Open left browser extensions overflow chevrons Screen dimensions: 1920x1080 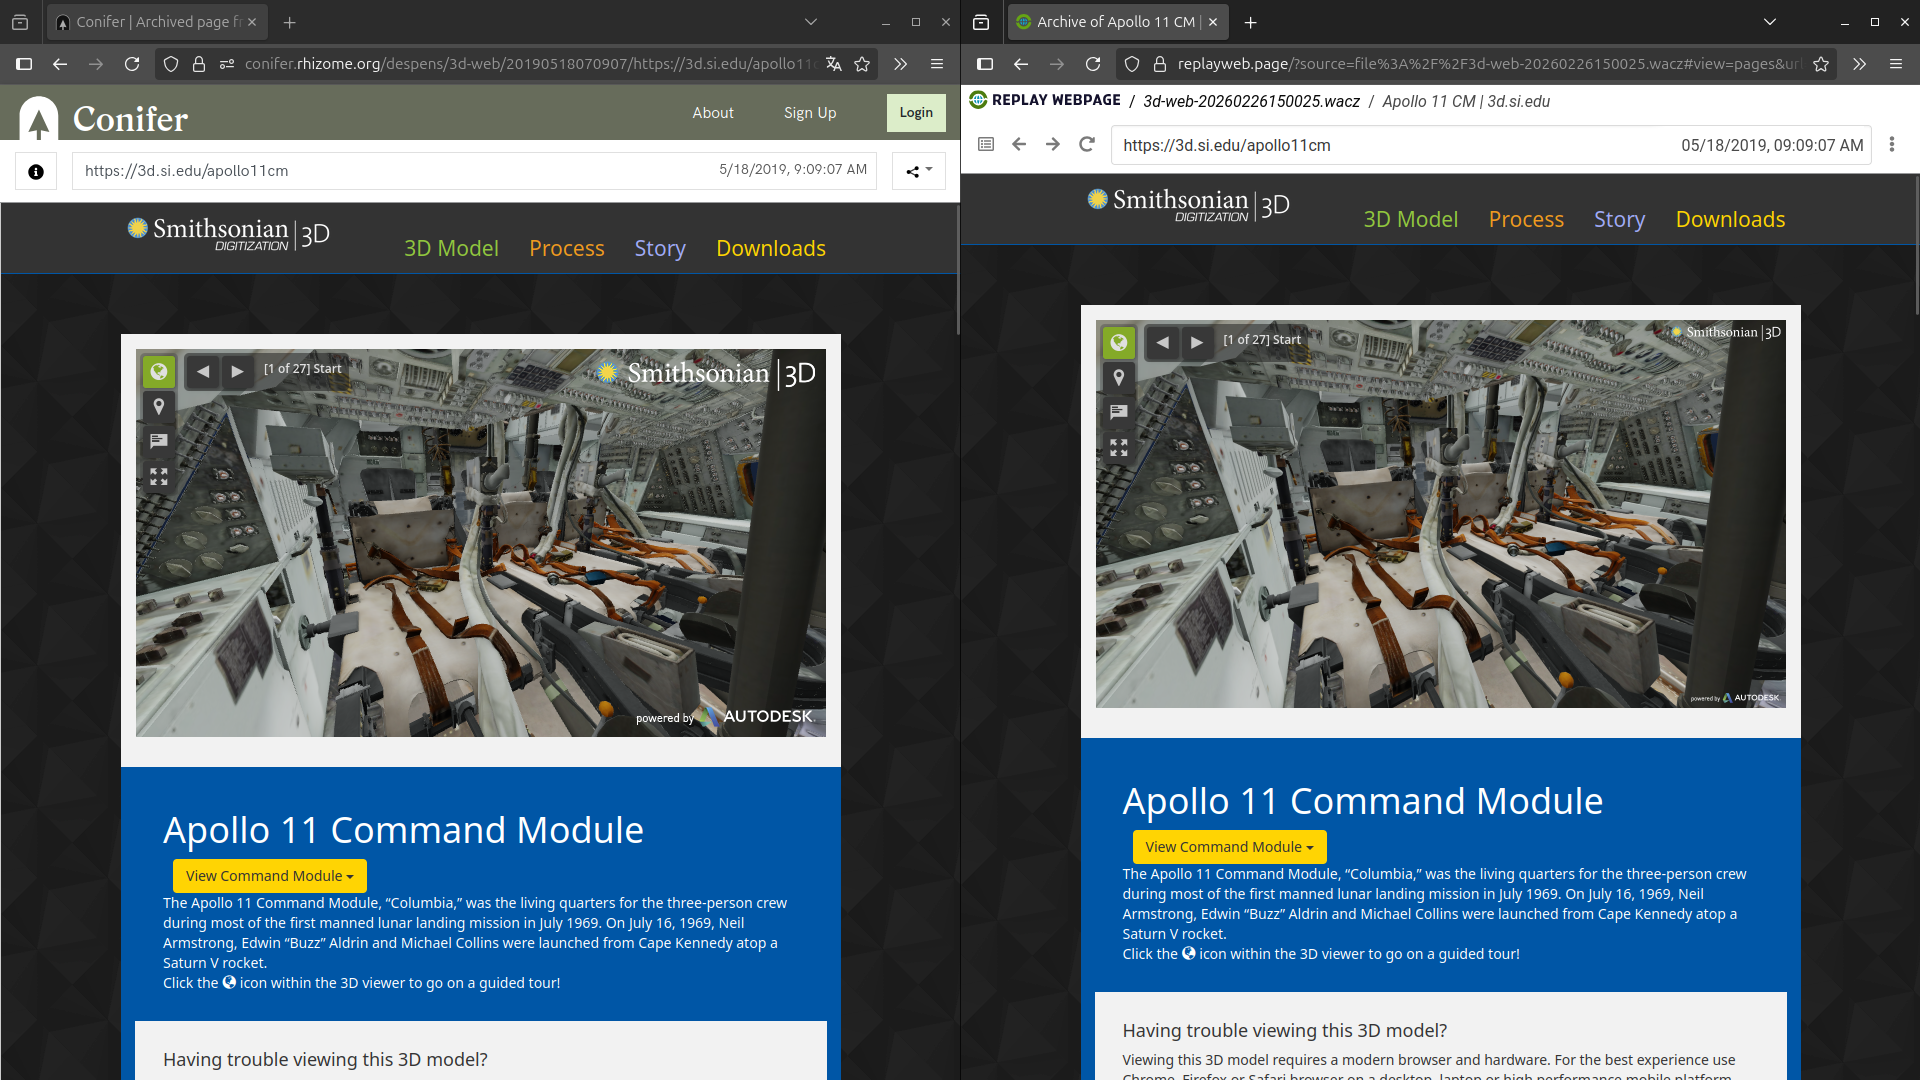pyautogui.click(x=901, y=64)
